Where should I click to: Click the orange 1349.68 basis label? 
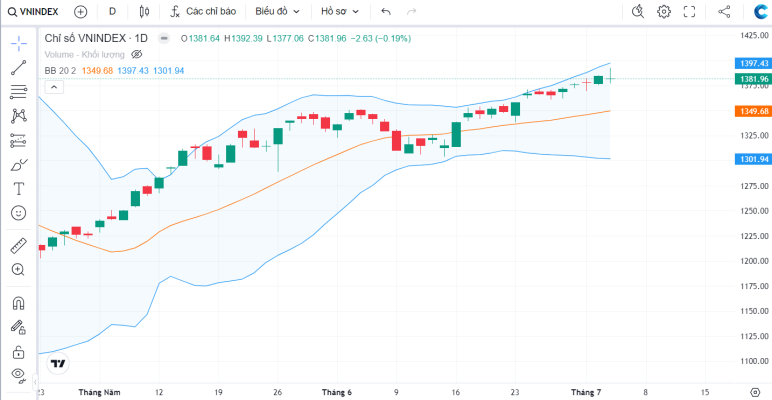(753, 111)
